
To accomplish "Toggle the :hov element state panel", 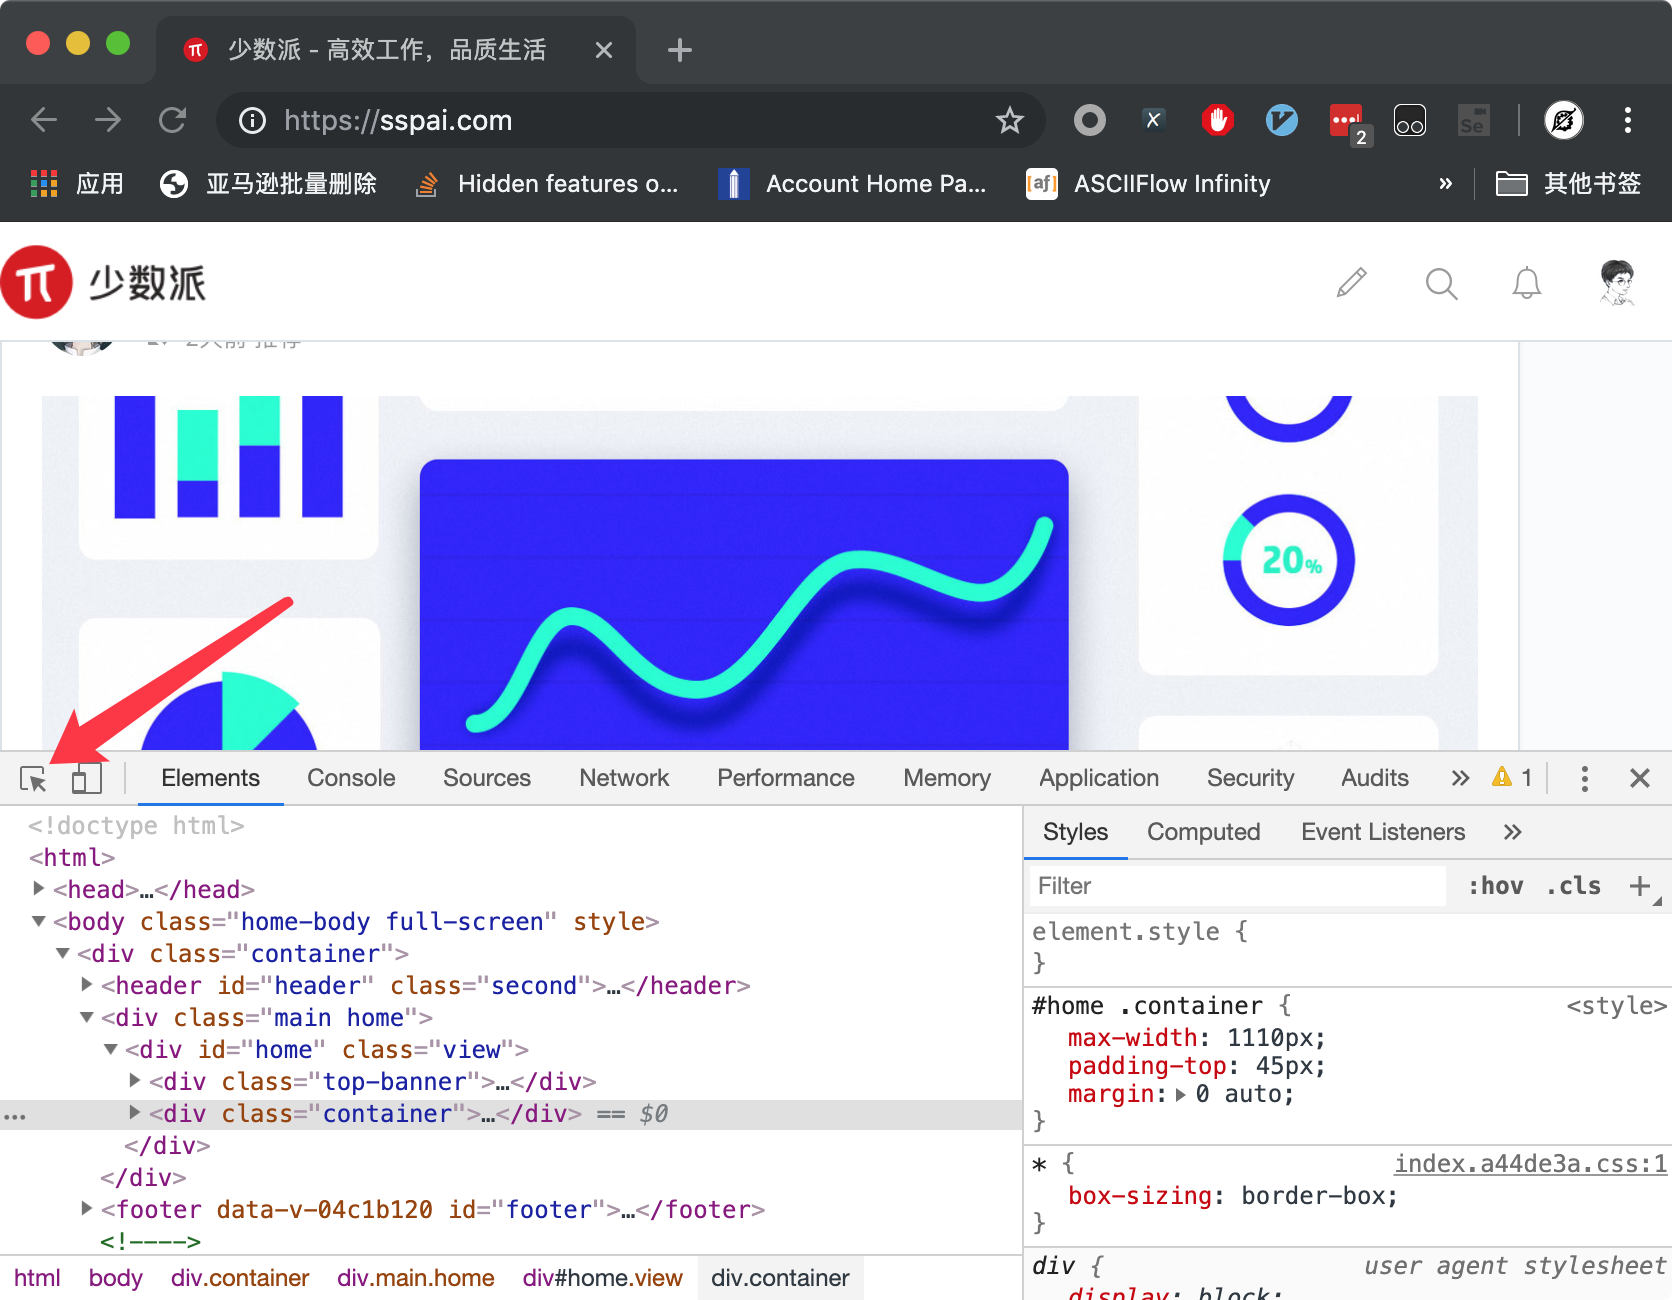I will (x=1495, y=886).
